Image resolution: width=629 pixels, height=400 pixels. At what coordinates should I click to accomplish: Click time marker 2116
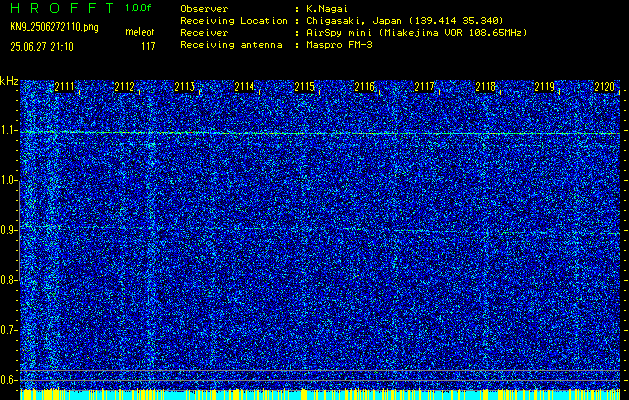pos(365,87)
